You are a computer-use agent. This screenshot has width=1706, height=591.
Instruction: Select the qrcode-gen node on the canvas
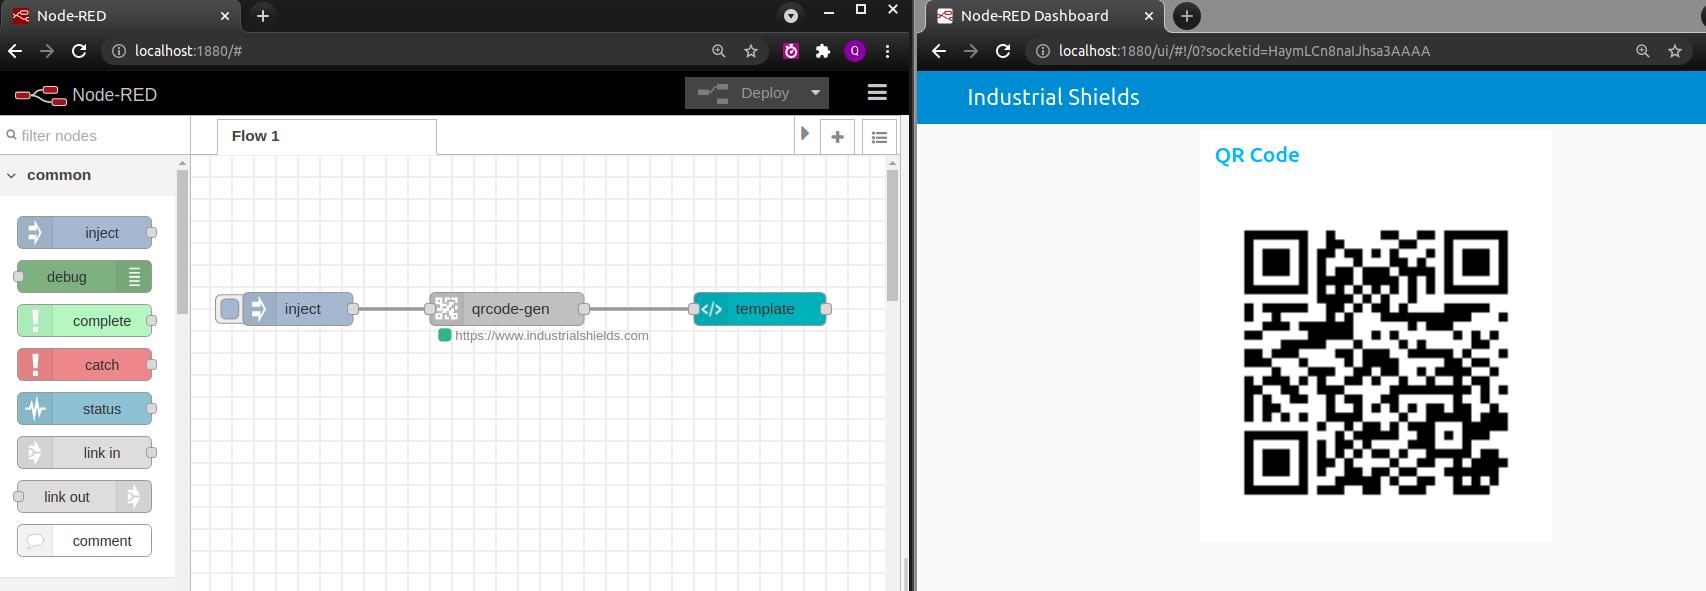507,309
